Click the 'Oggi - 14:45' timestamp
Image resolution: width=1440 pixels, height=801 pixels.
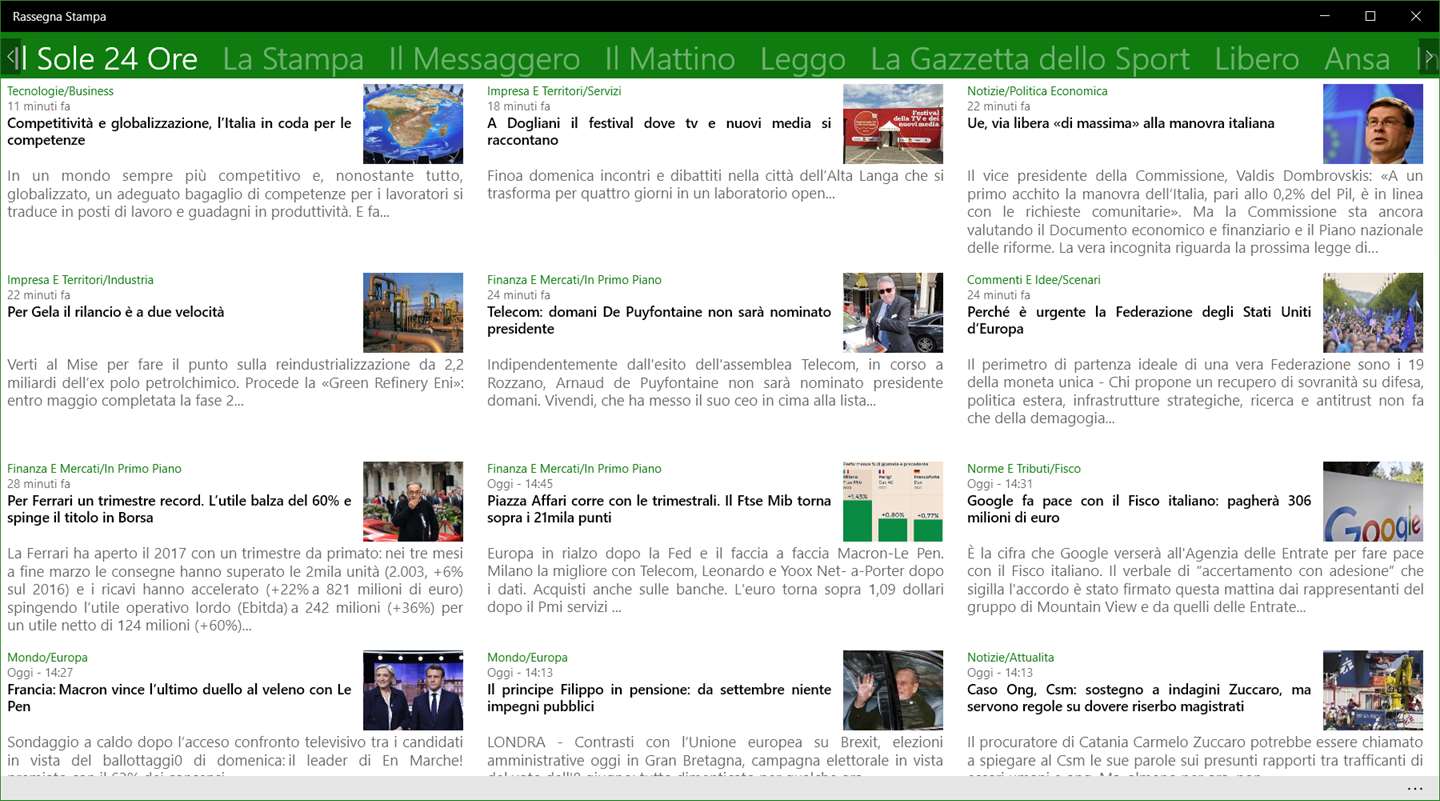[520, 484]
